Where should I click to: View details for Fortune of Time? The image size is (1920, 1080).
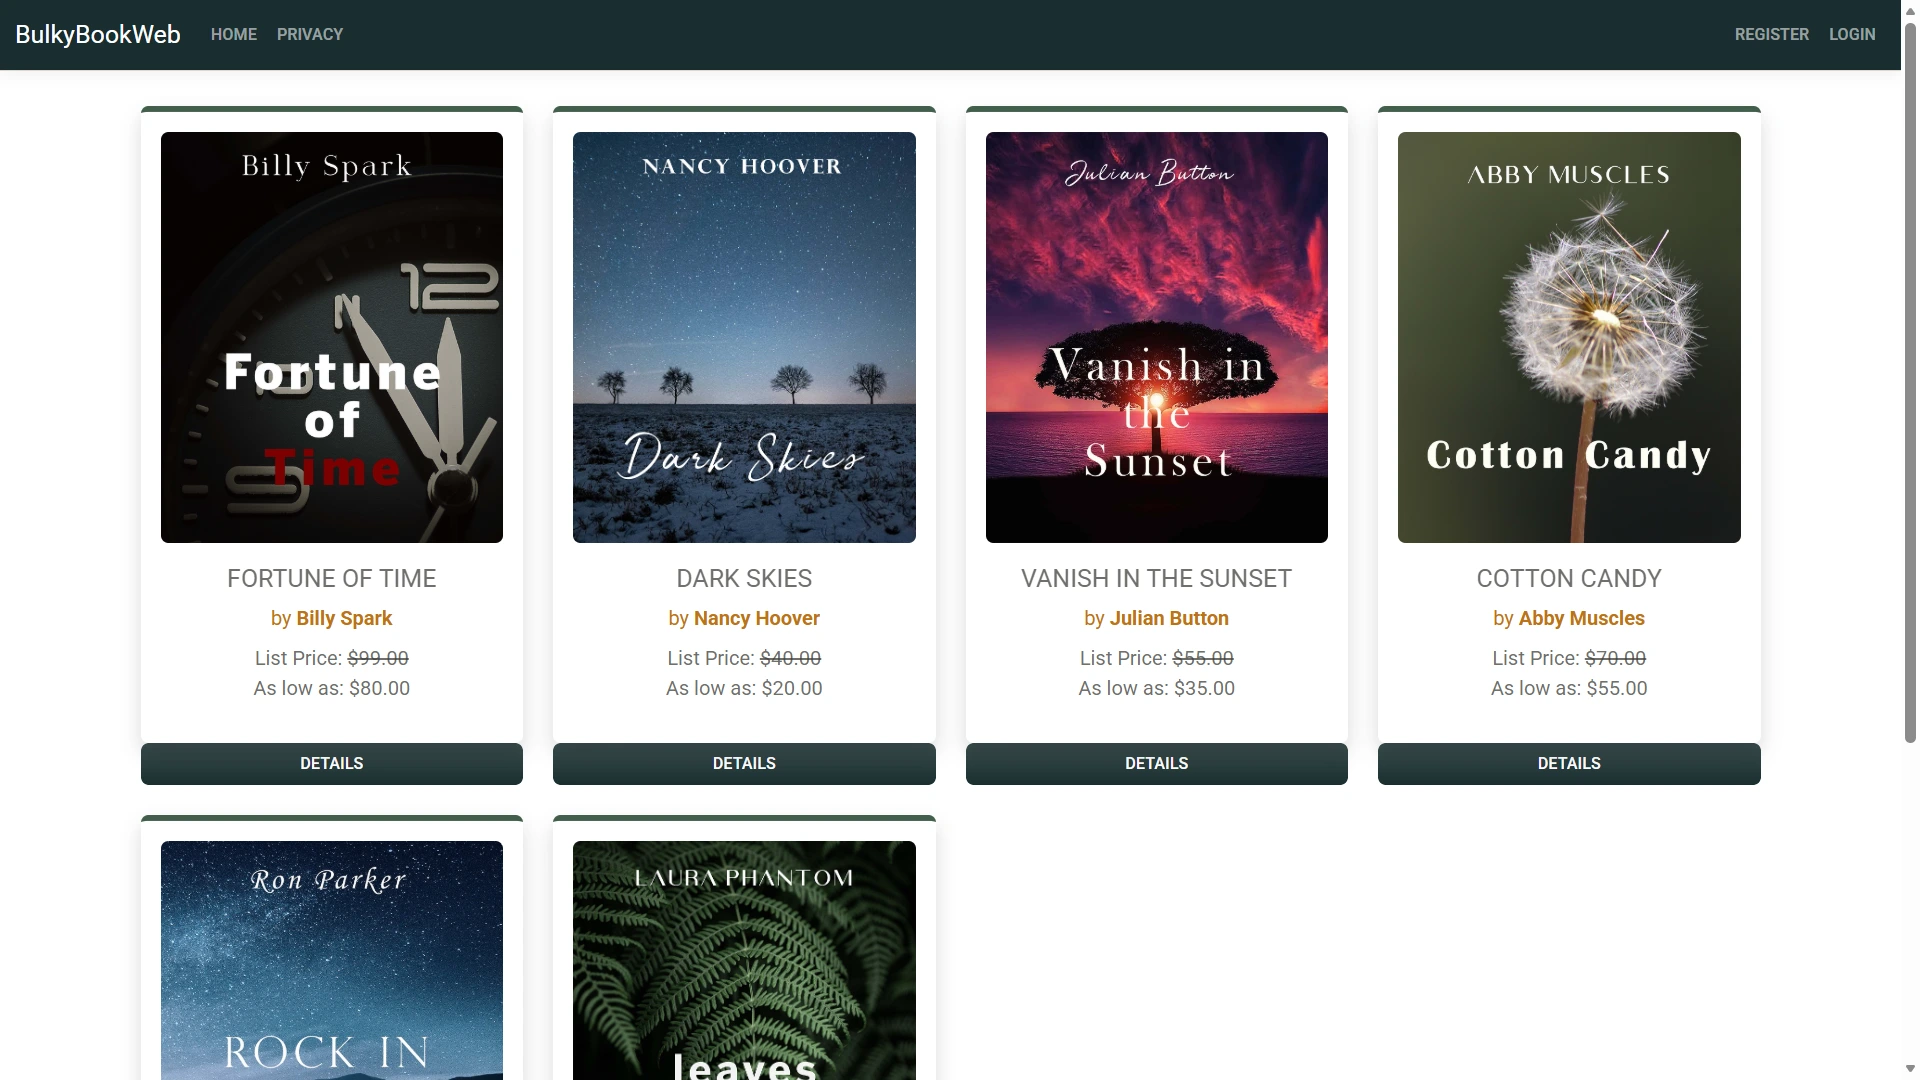pos(331,763)
